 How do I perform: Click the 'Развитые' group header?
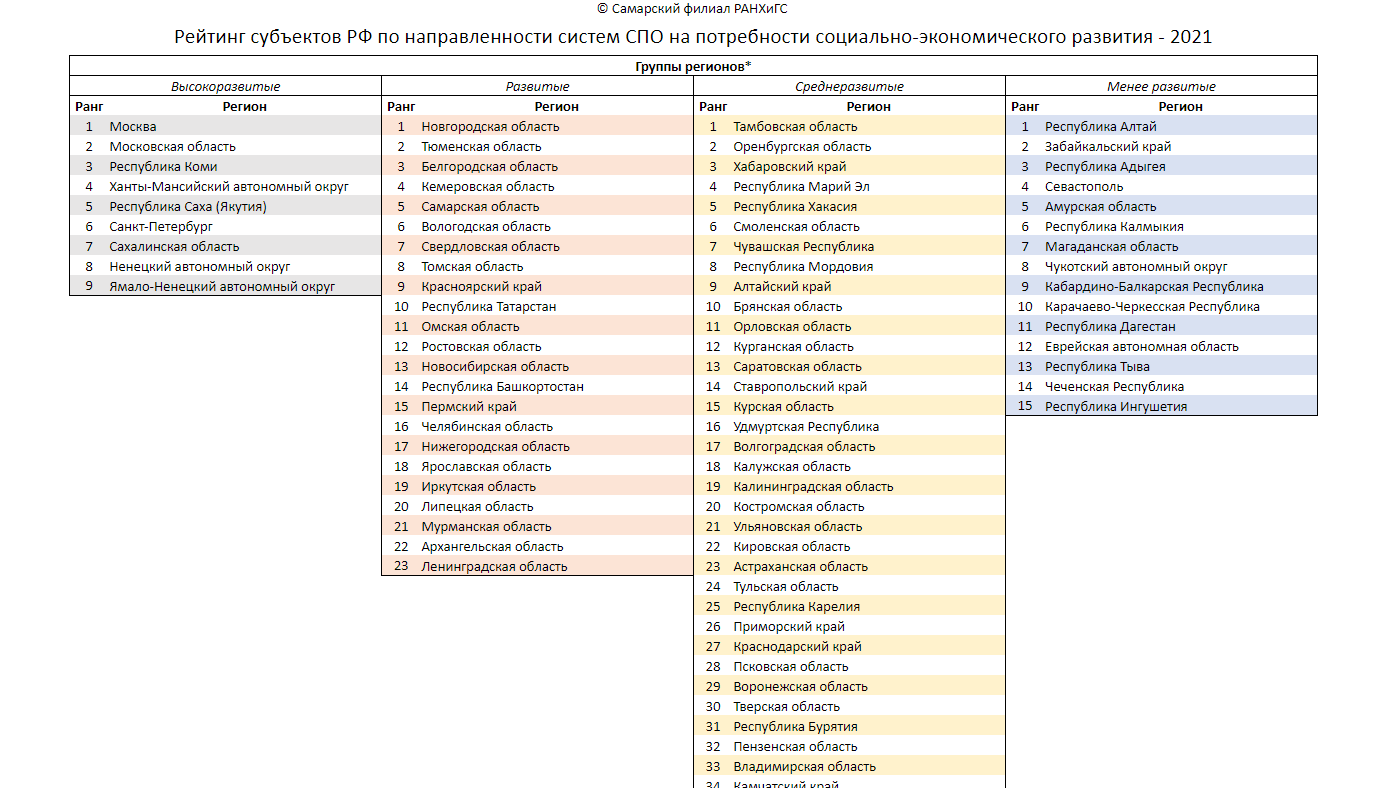coord(537,87)
